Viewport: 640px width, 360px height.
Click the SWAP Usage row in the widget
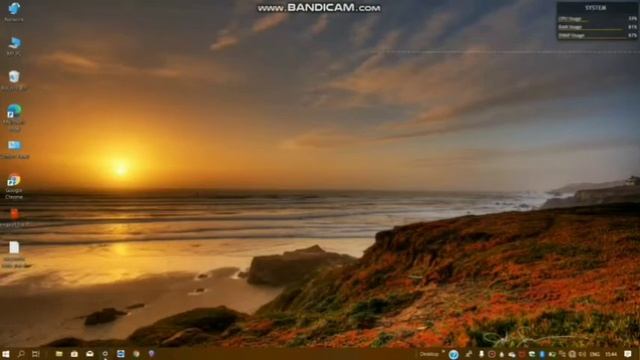[597, 36]
